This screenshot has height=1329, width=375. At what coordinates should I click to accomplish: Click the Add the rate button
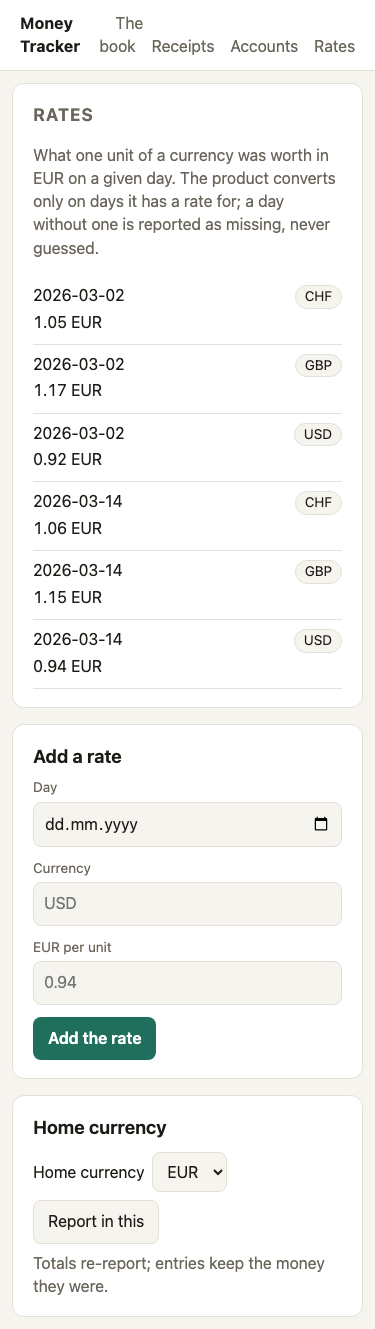coord(95,1038)
